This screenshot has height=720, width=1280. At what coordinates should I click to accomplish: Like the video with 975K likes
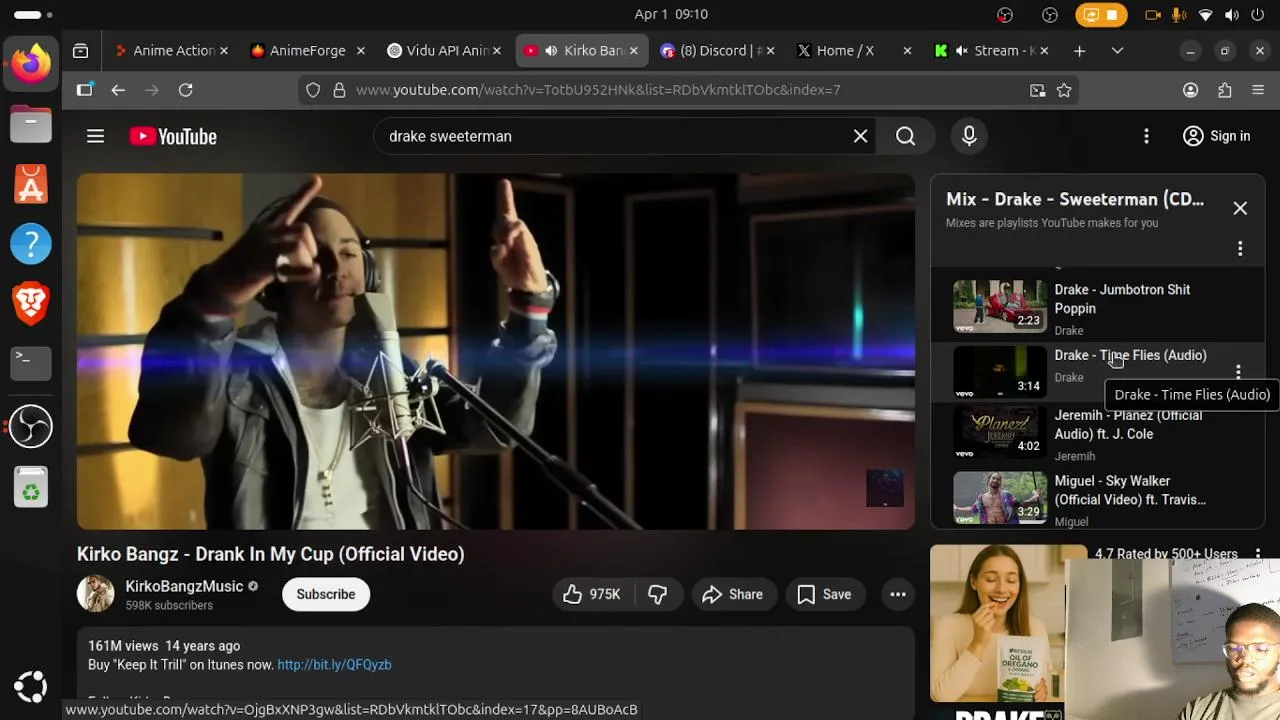tap(592, 594)
